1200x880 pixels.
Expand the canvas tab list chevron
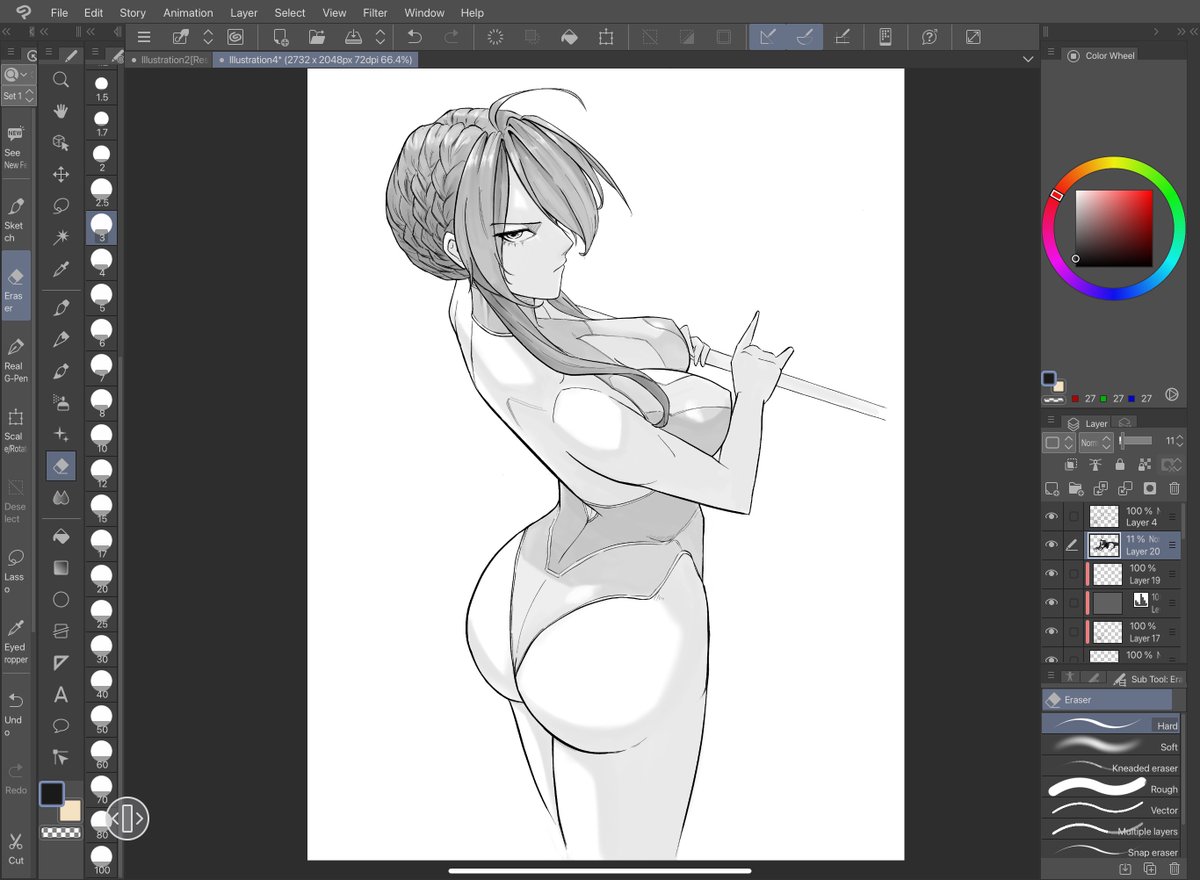(x=1028, y=60)
